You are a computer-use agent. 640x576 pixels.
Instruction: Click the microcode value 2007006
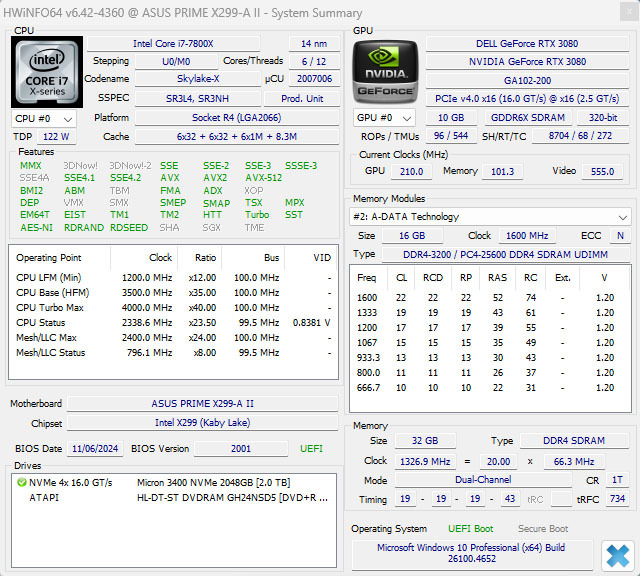tap(314, 79)
